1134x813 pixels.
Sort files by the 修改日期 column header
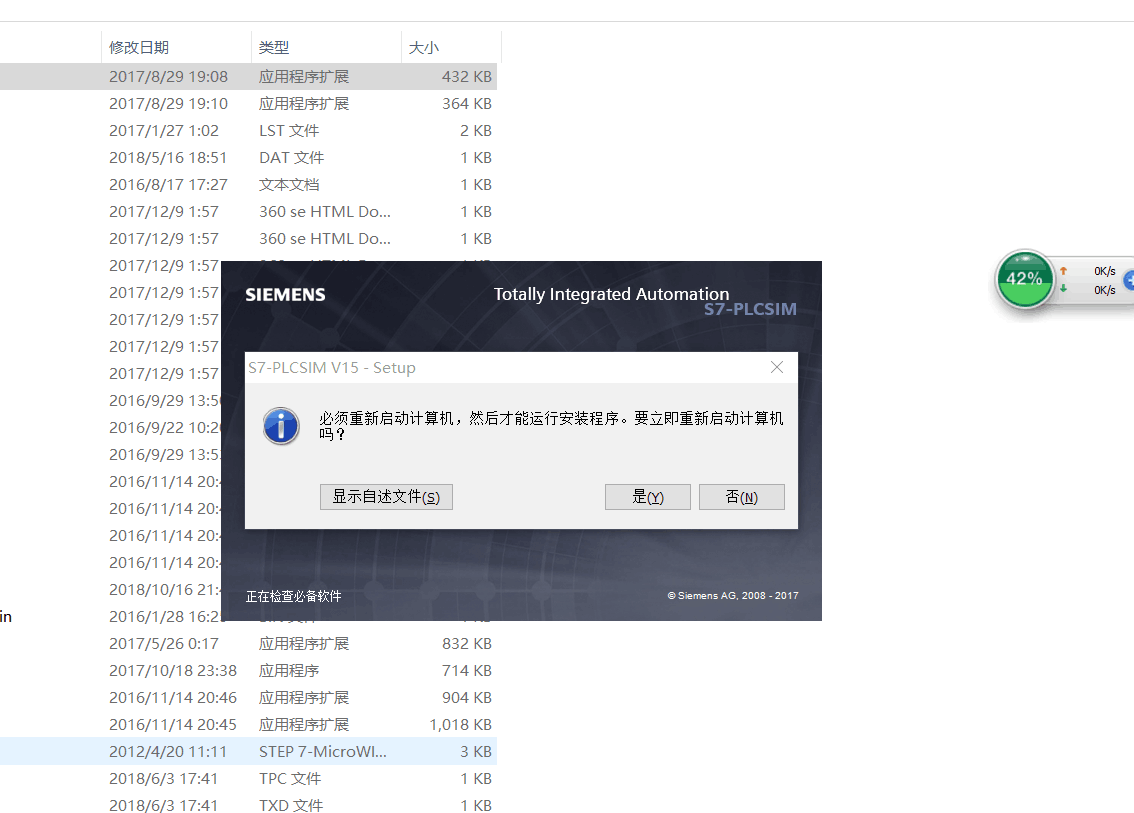pos(176,48)
